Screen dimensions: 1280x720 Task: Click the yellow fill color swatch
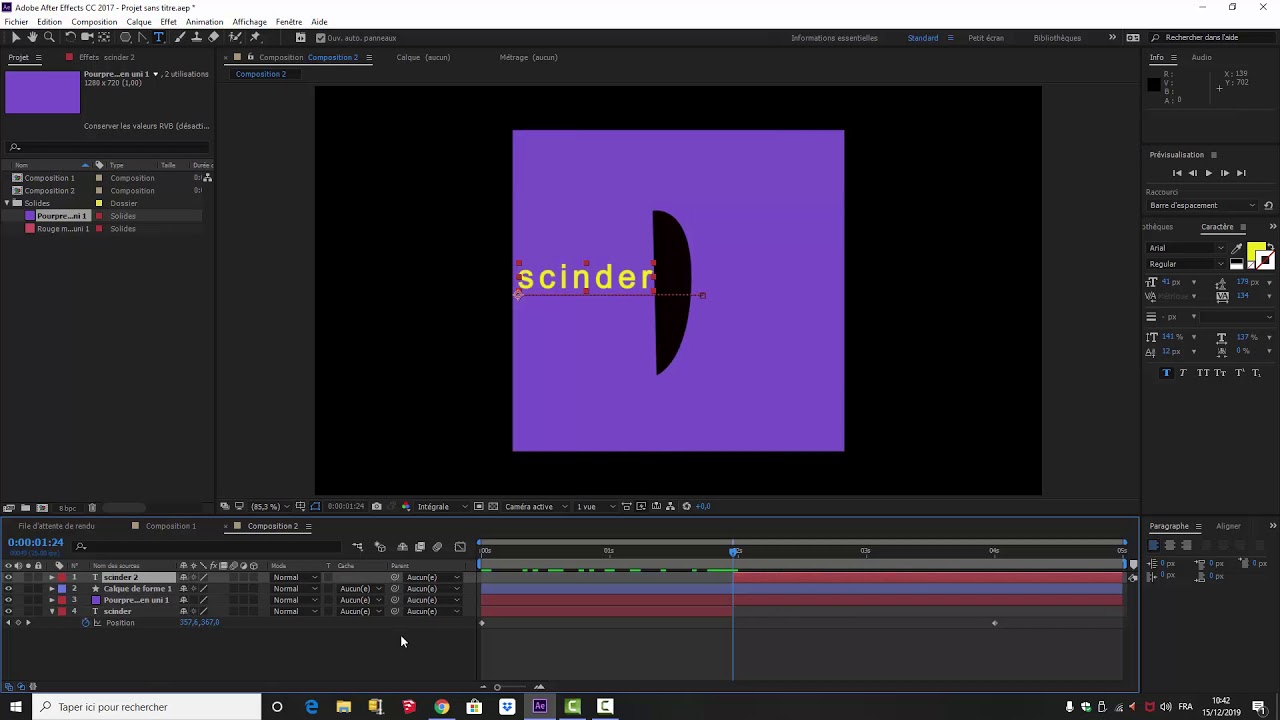(x=1256, y=250)
